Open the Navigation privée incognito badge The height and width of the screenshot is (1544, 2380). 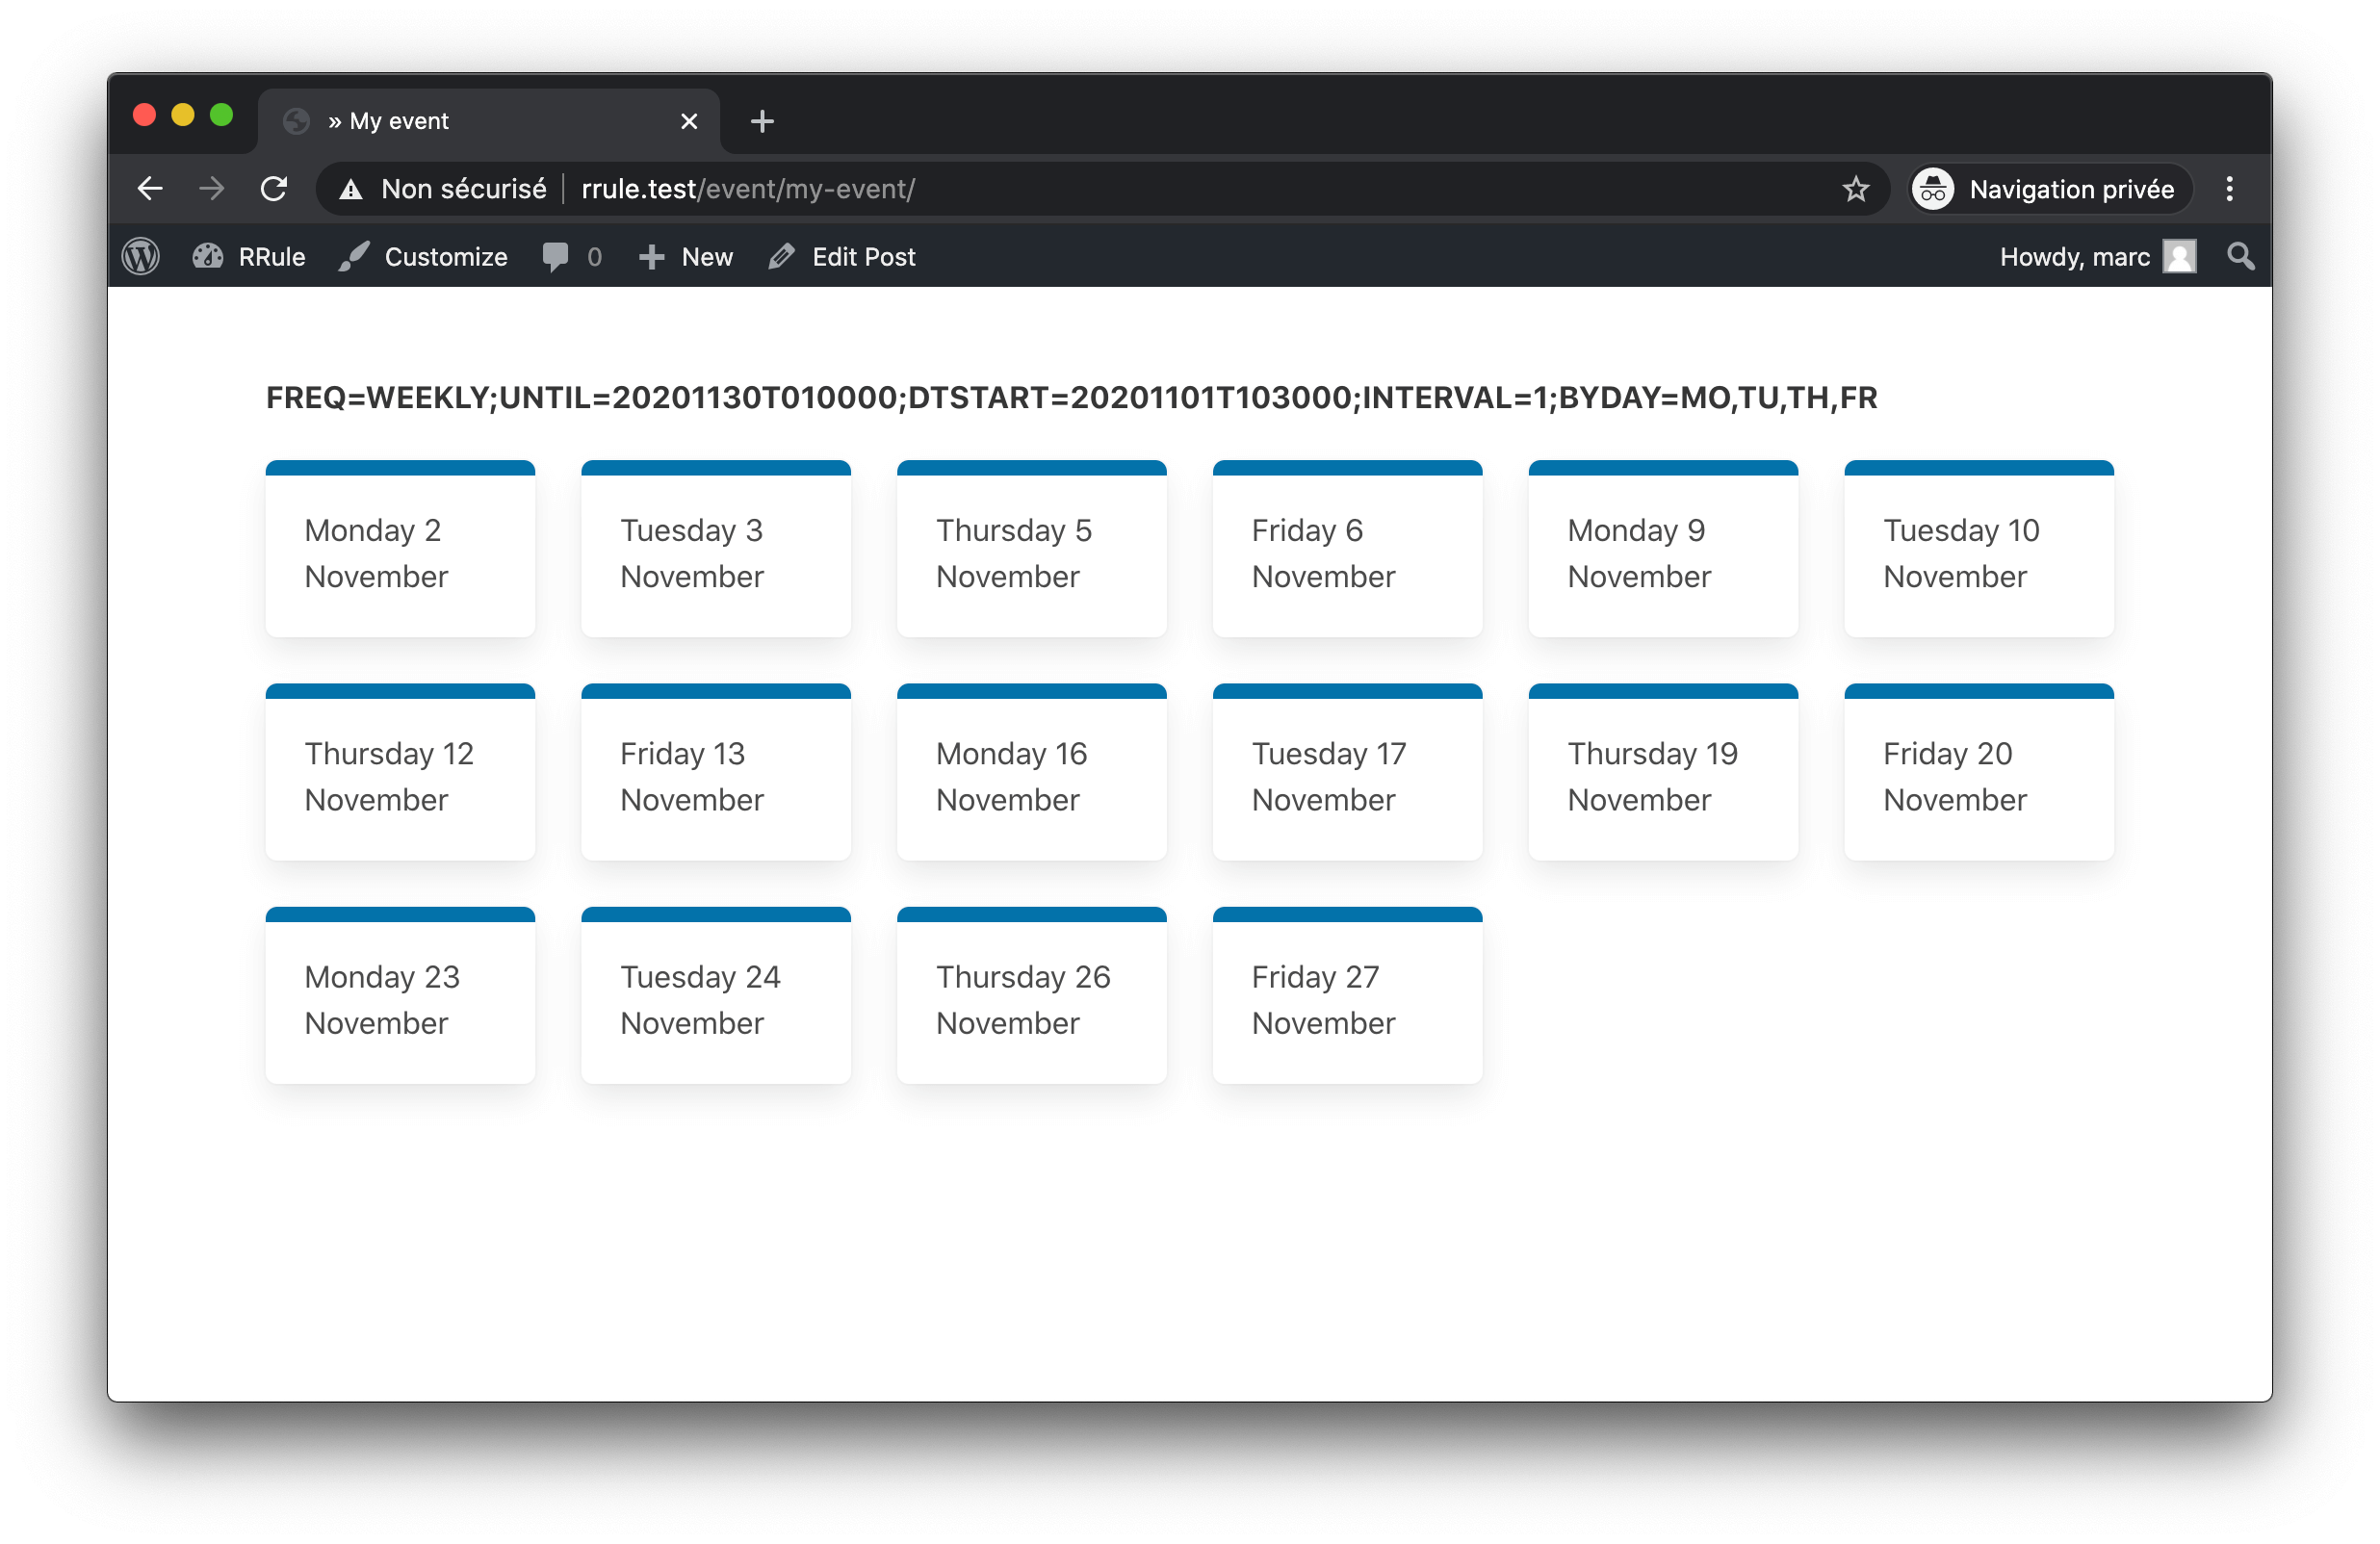[2050, 189]
